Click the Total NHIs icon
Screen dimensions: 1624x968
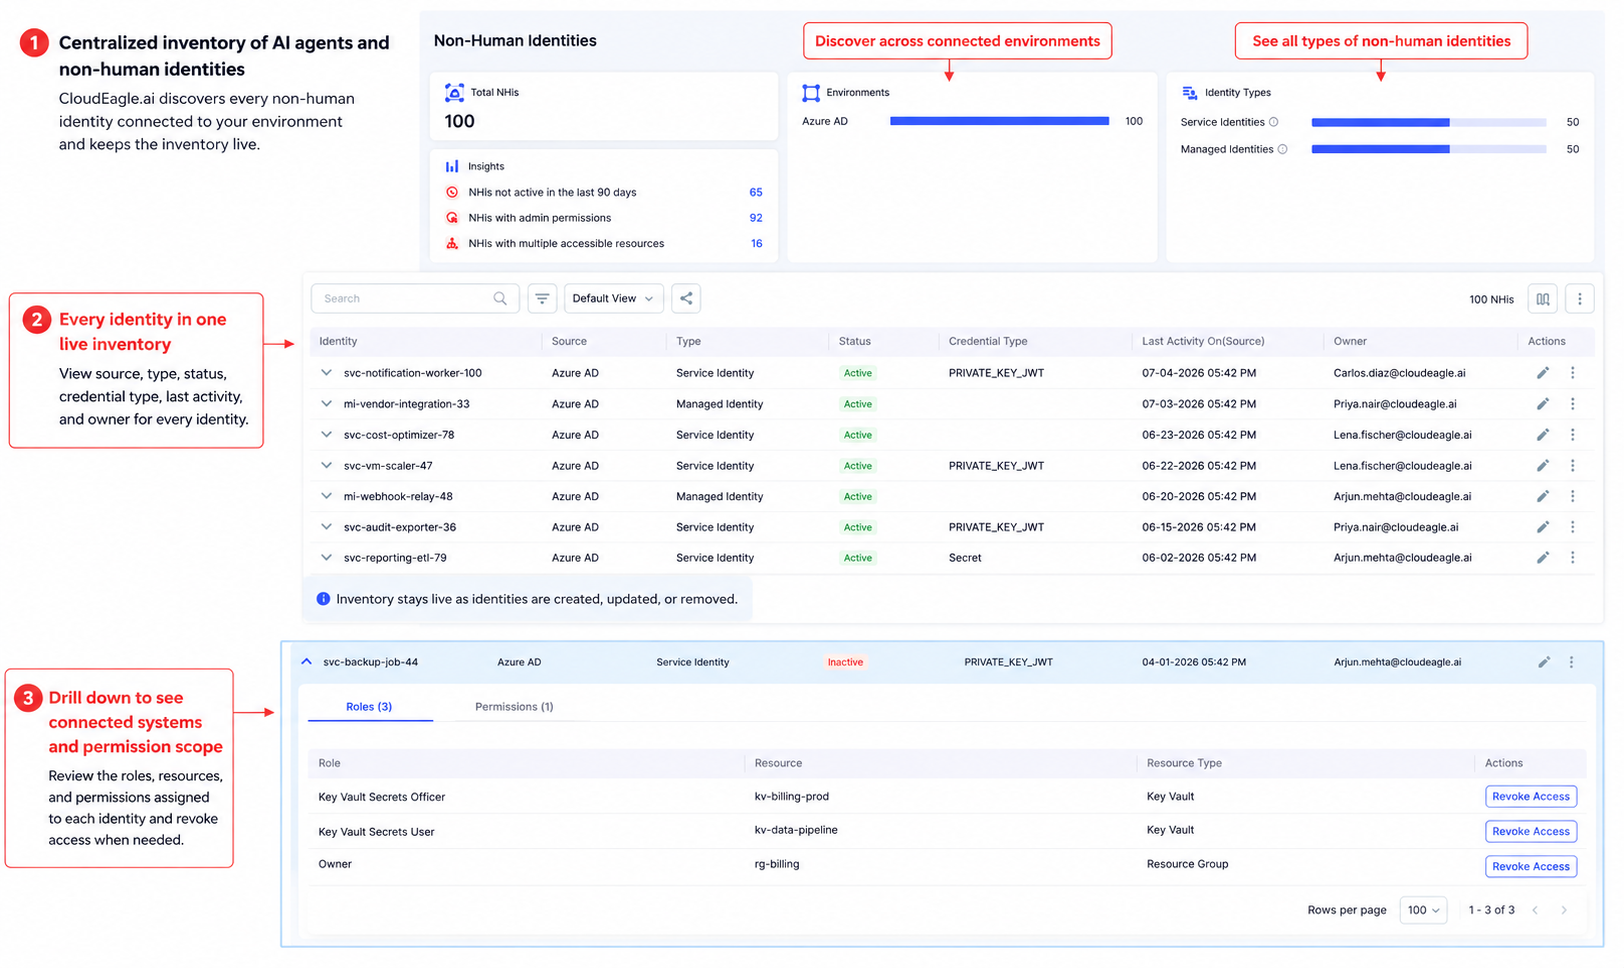pos(454,92)
